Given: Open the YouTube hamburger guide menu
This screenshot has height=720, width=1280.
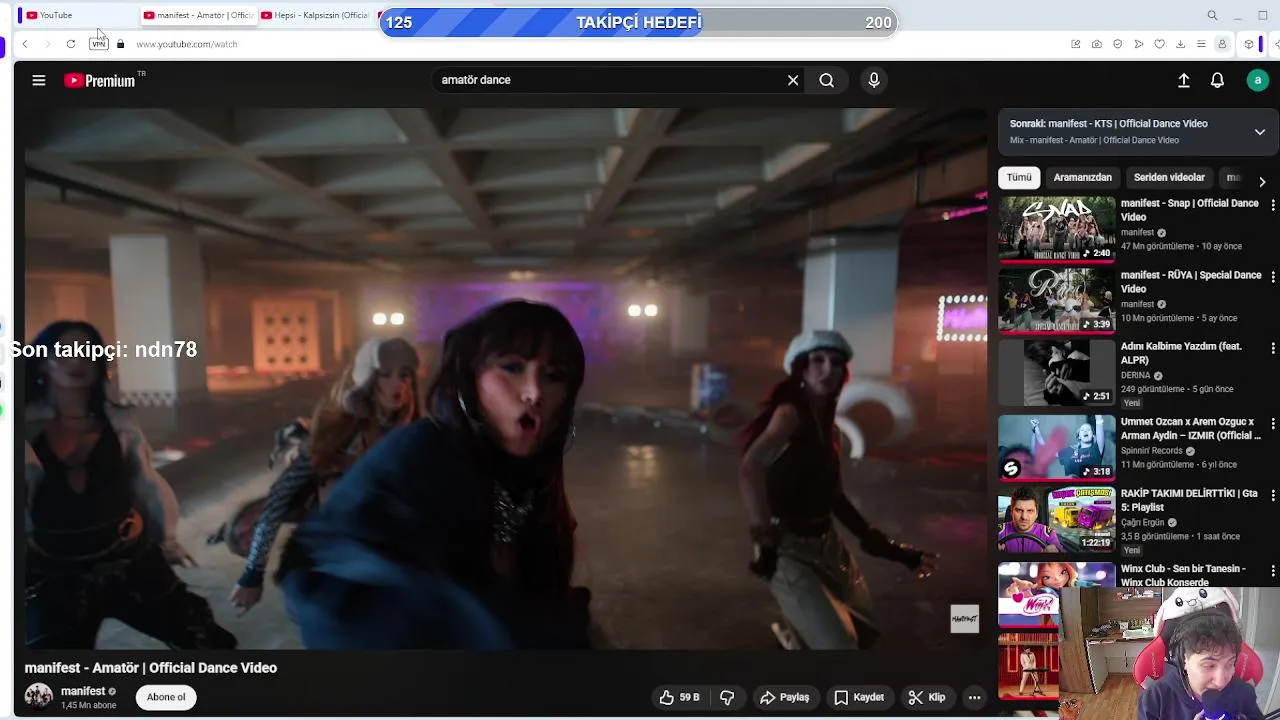Looking at the screenshot, I should pyautogui.click(x=39, y=80).
